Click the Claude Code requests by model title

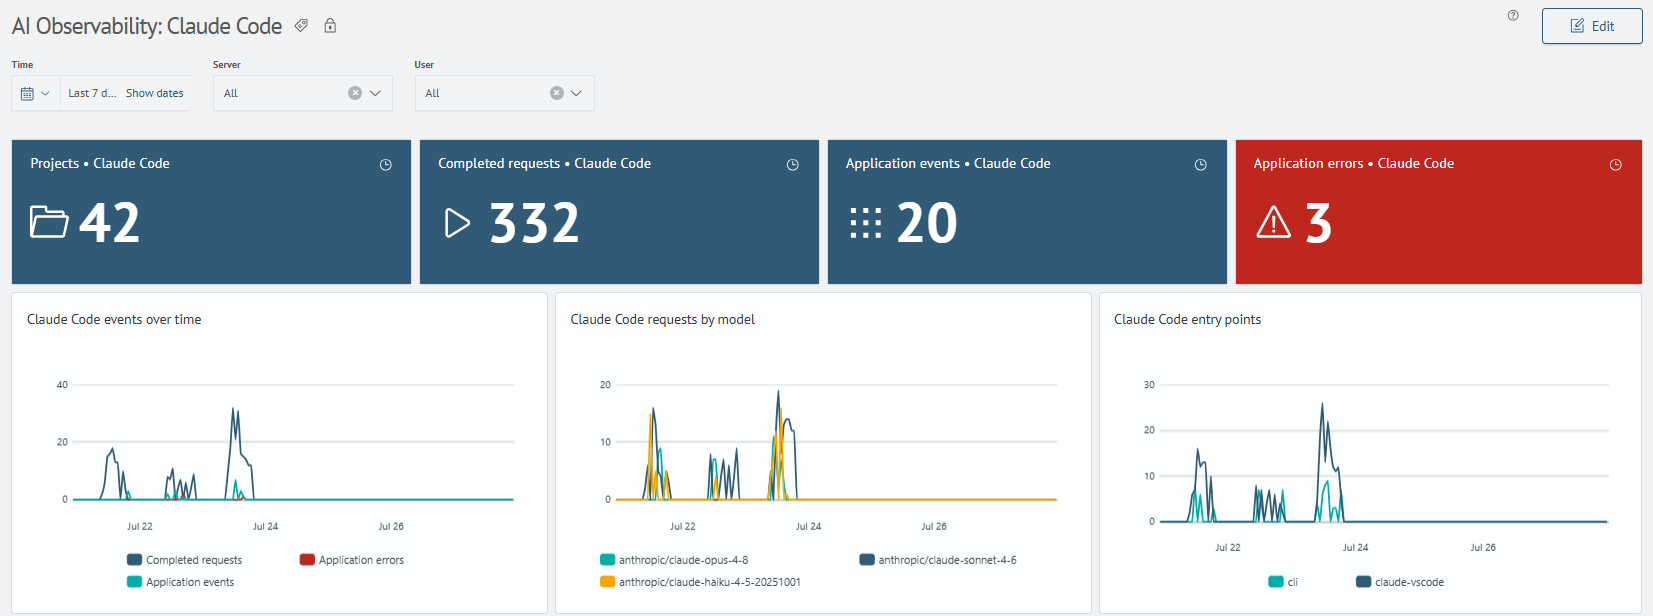pos(662,320)
